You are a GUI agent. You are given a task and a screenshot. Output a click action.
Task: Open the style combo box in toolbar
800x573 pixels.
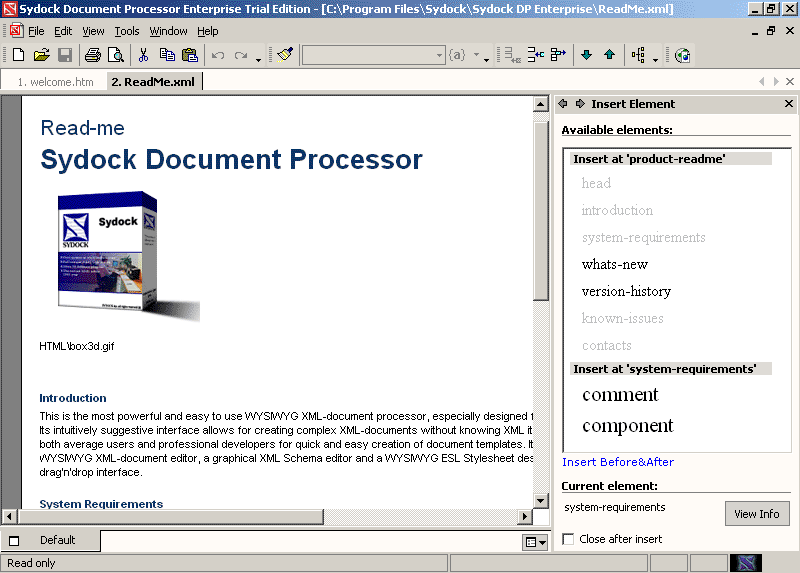coord(373,55)
